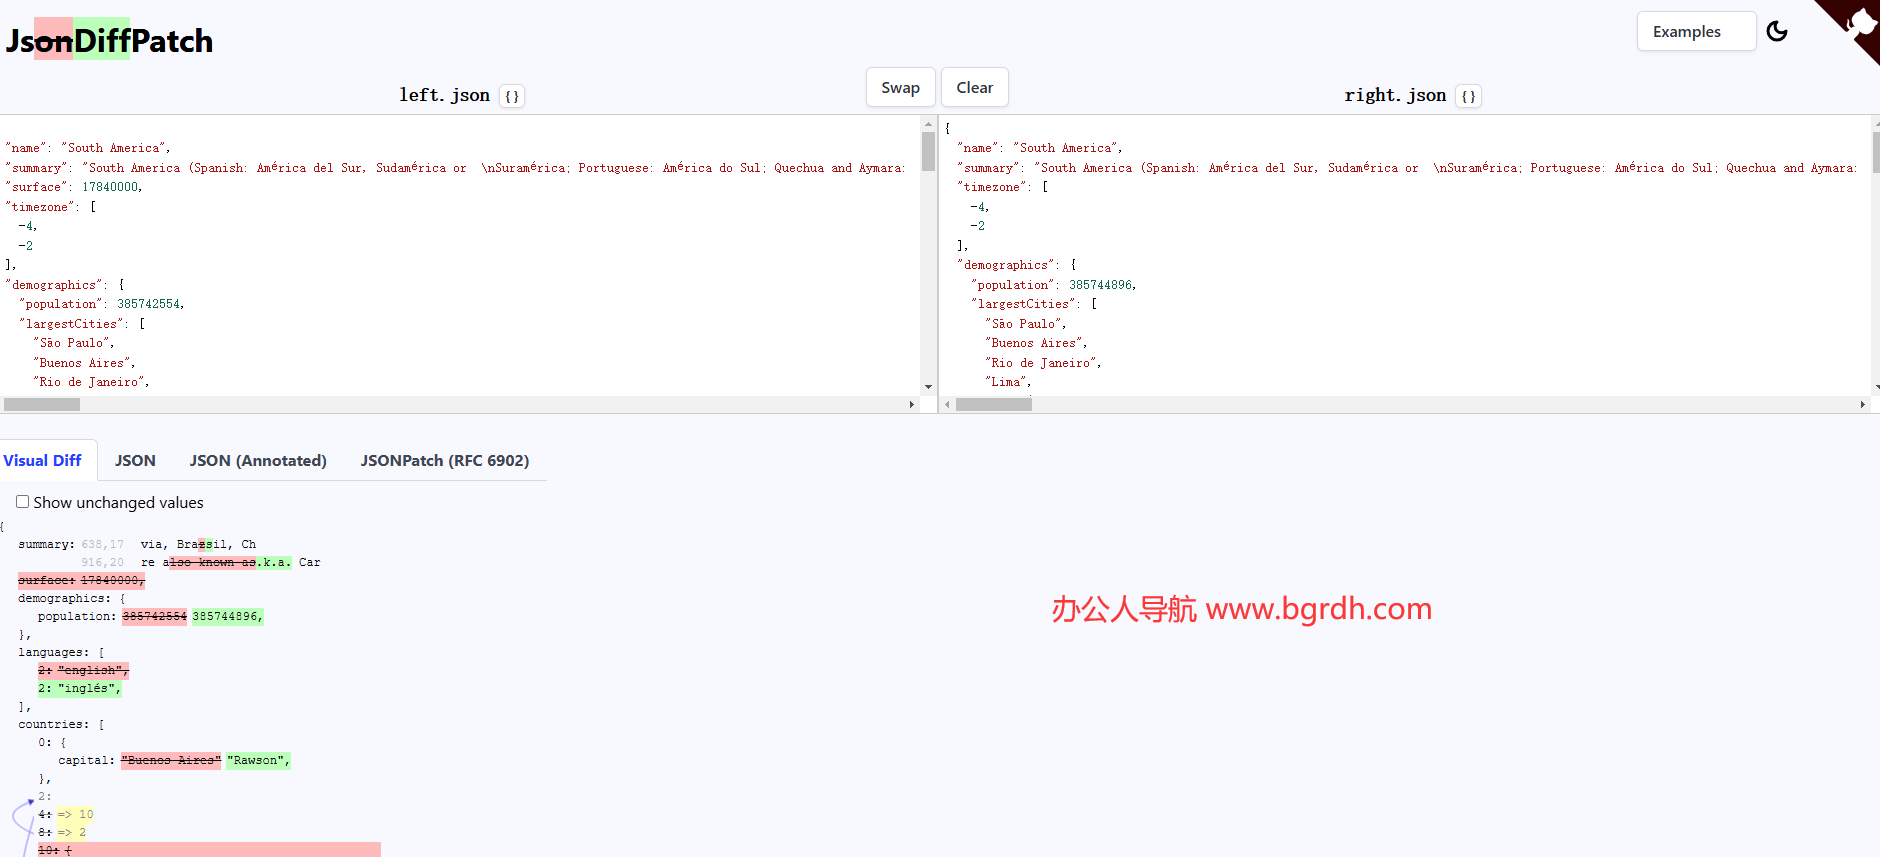This screenshot has height=857, width=1880.
Task: Click left editor's scroll-down arrow
Action: click(928, 387)
